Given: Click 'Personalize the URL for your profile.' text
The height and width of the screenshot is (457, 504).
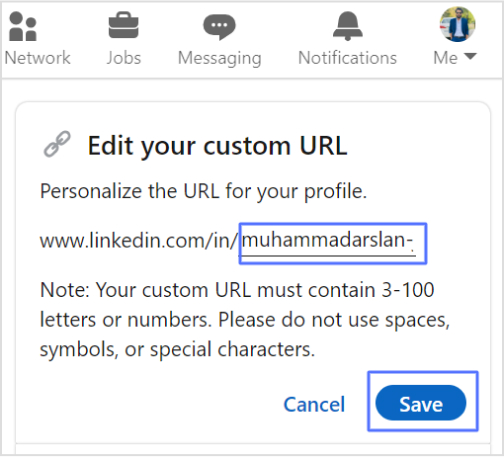Looking at the screenshot, I should [x=203, y=192].
